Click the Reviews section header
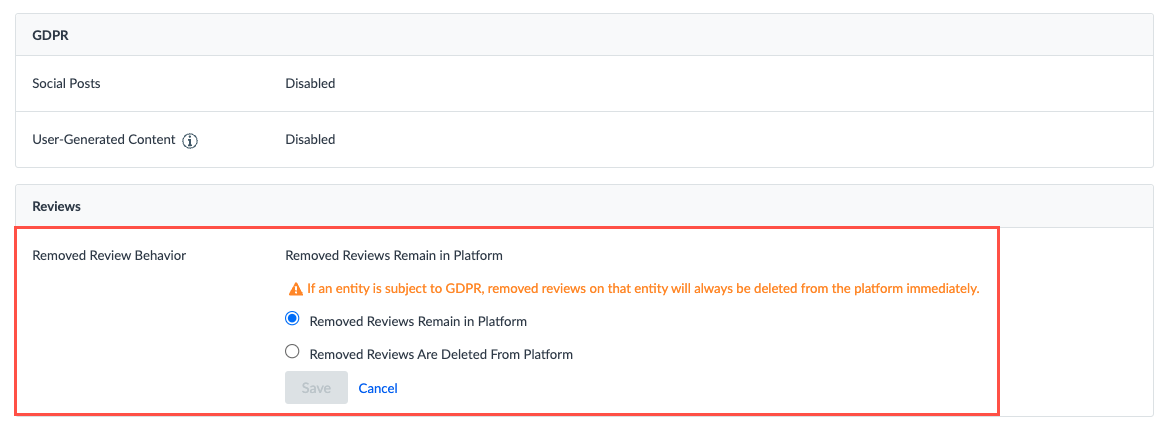The height and width of the screenshot is (428, 1173). pyautogui.click(x=56, y=206)
